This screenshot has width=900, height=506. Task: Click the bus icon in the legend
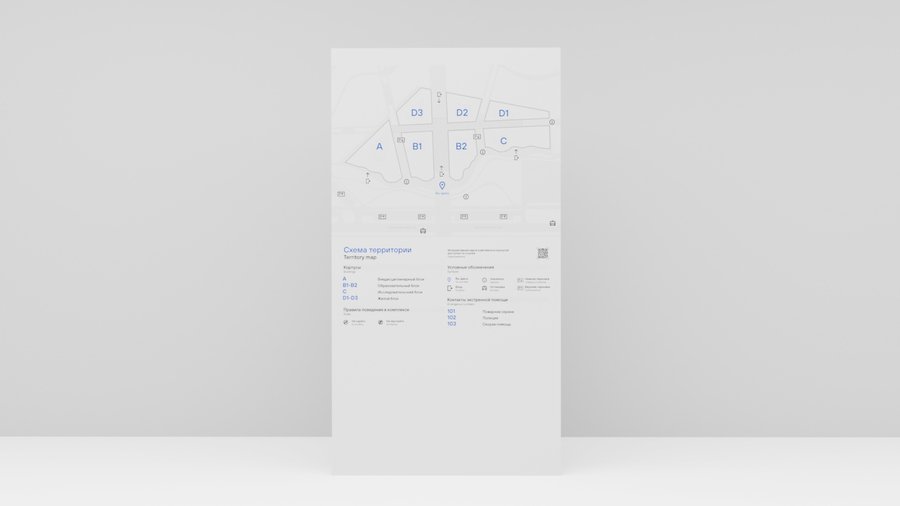coord(484,288)
